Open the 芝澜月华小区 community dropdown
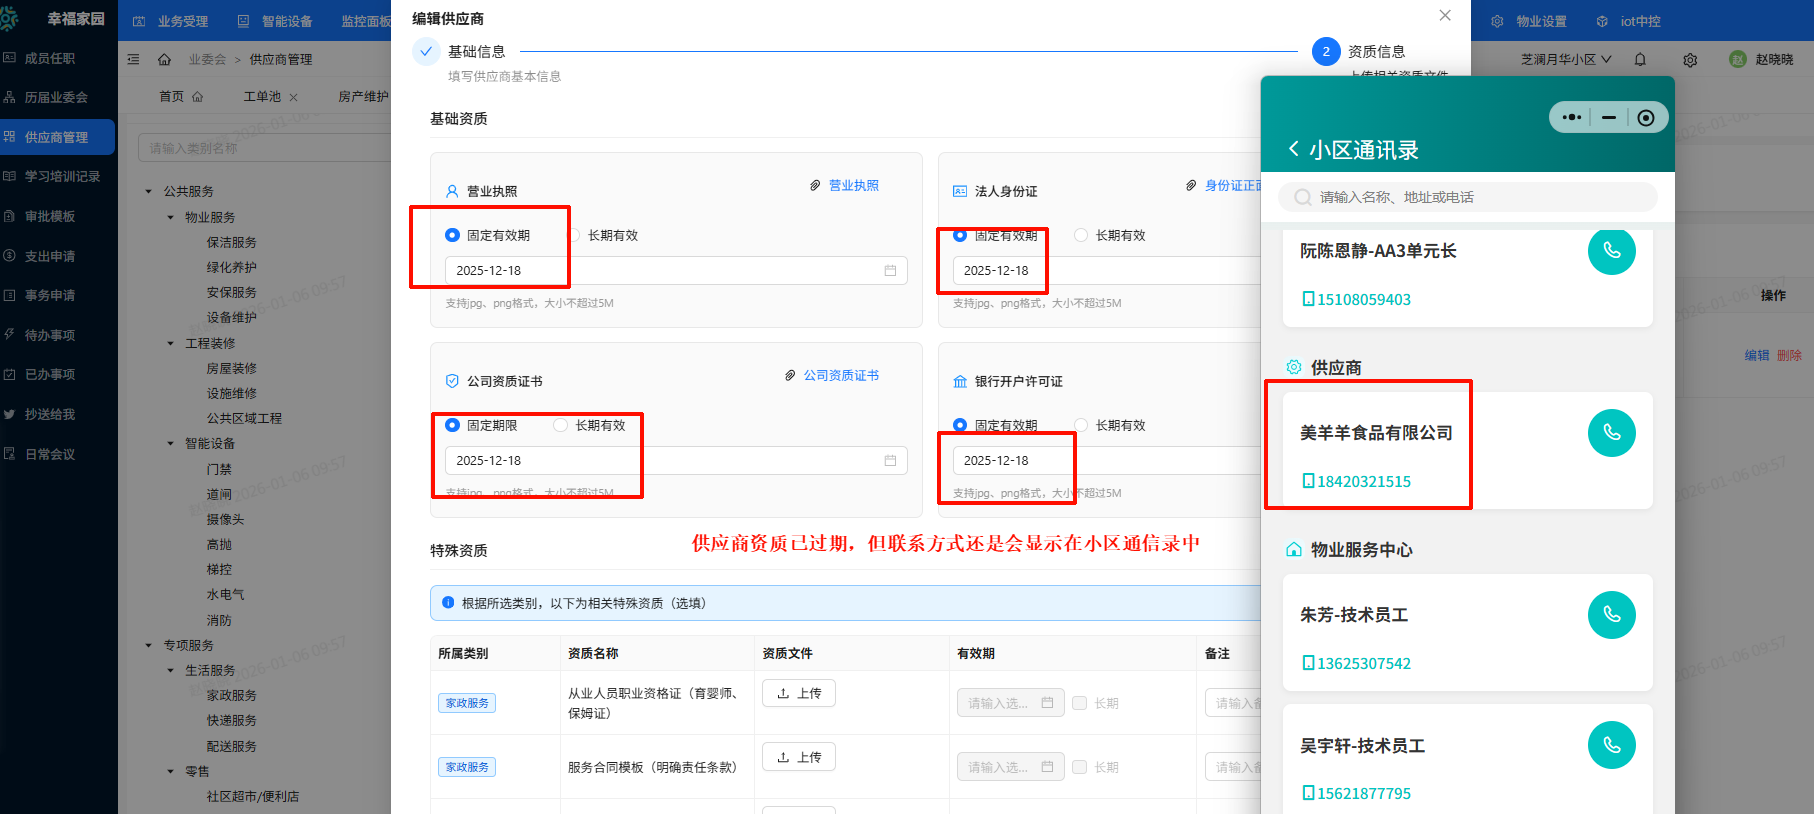 pos(1565,60)
